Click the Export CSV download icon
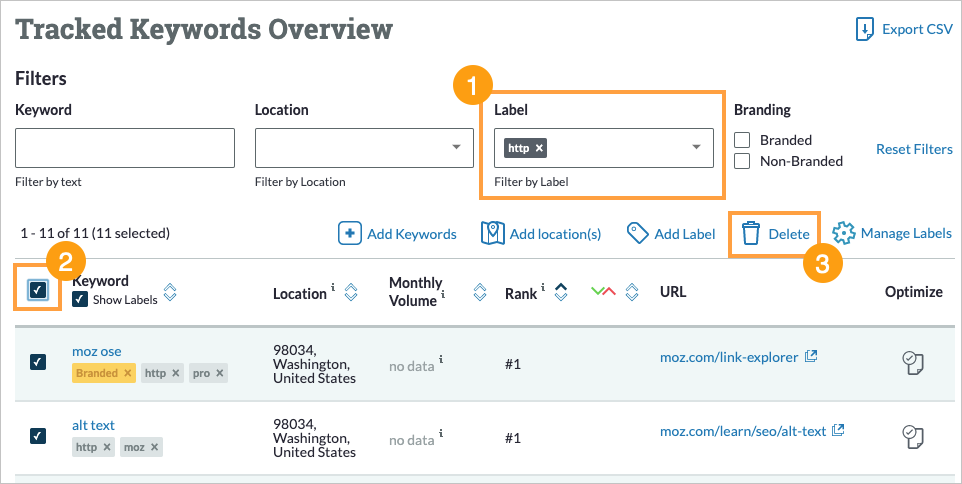962x484 pixels. click(865, 29)
